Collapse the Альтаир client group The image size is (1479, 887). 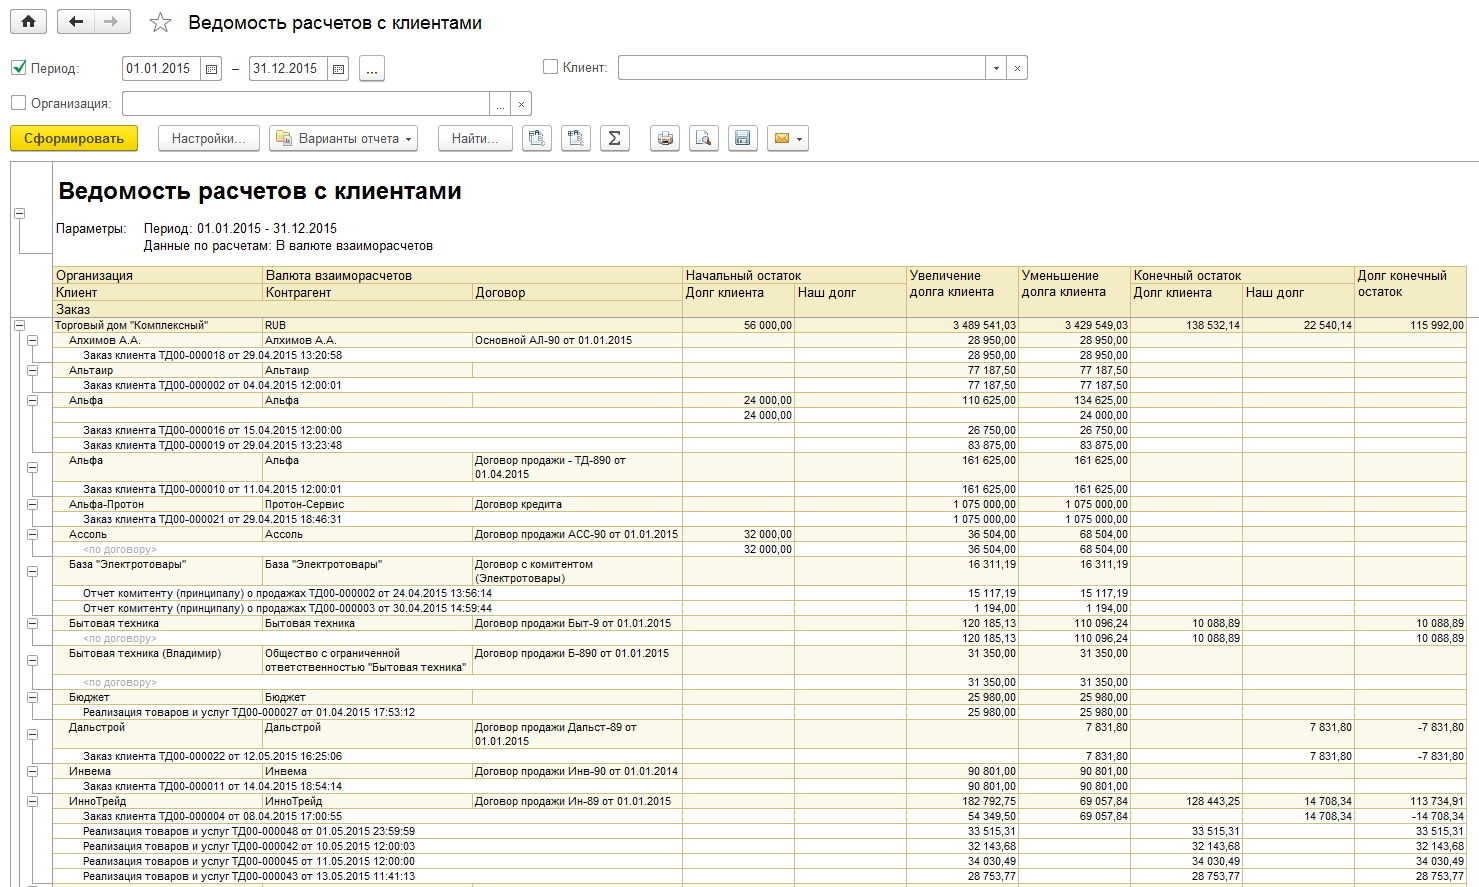[x=33, y=370]
